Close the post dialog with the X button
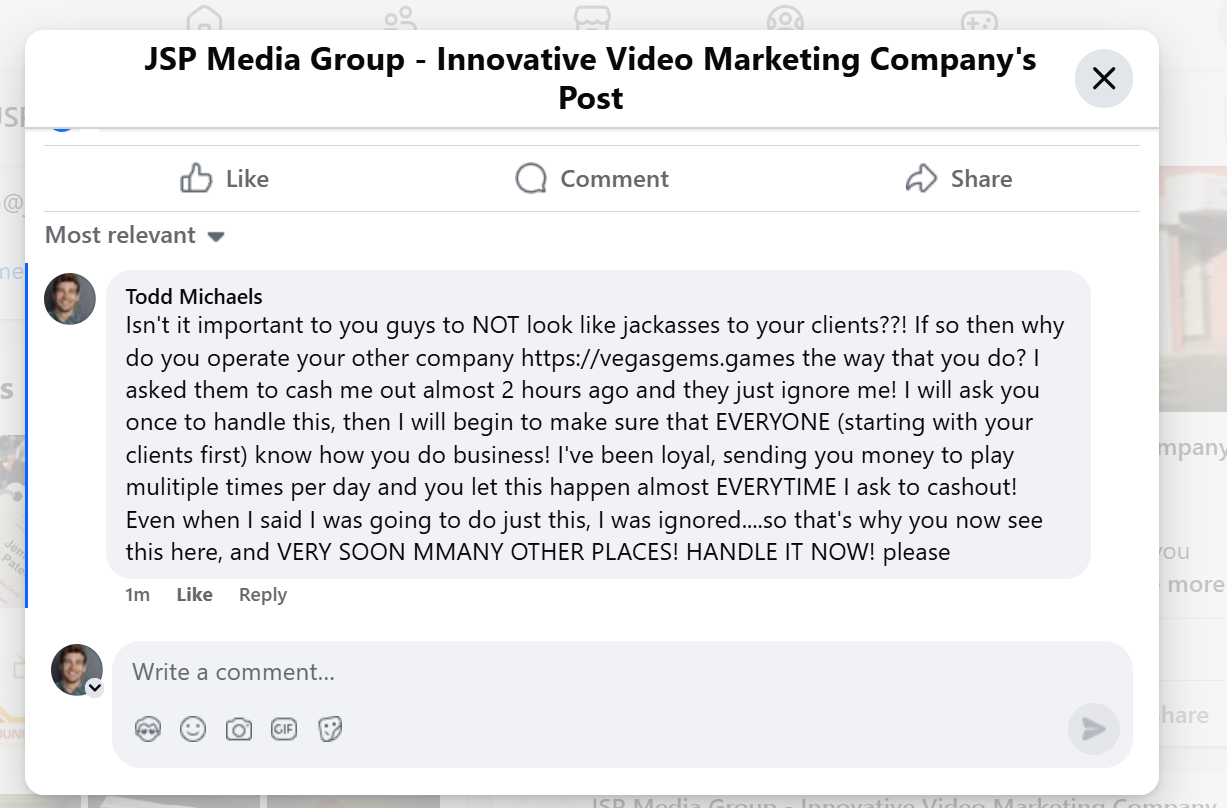Image resolution: width=1227 pixels, height=808 pixels. click(1103, 78)
